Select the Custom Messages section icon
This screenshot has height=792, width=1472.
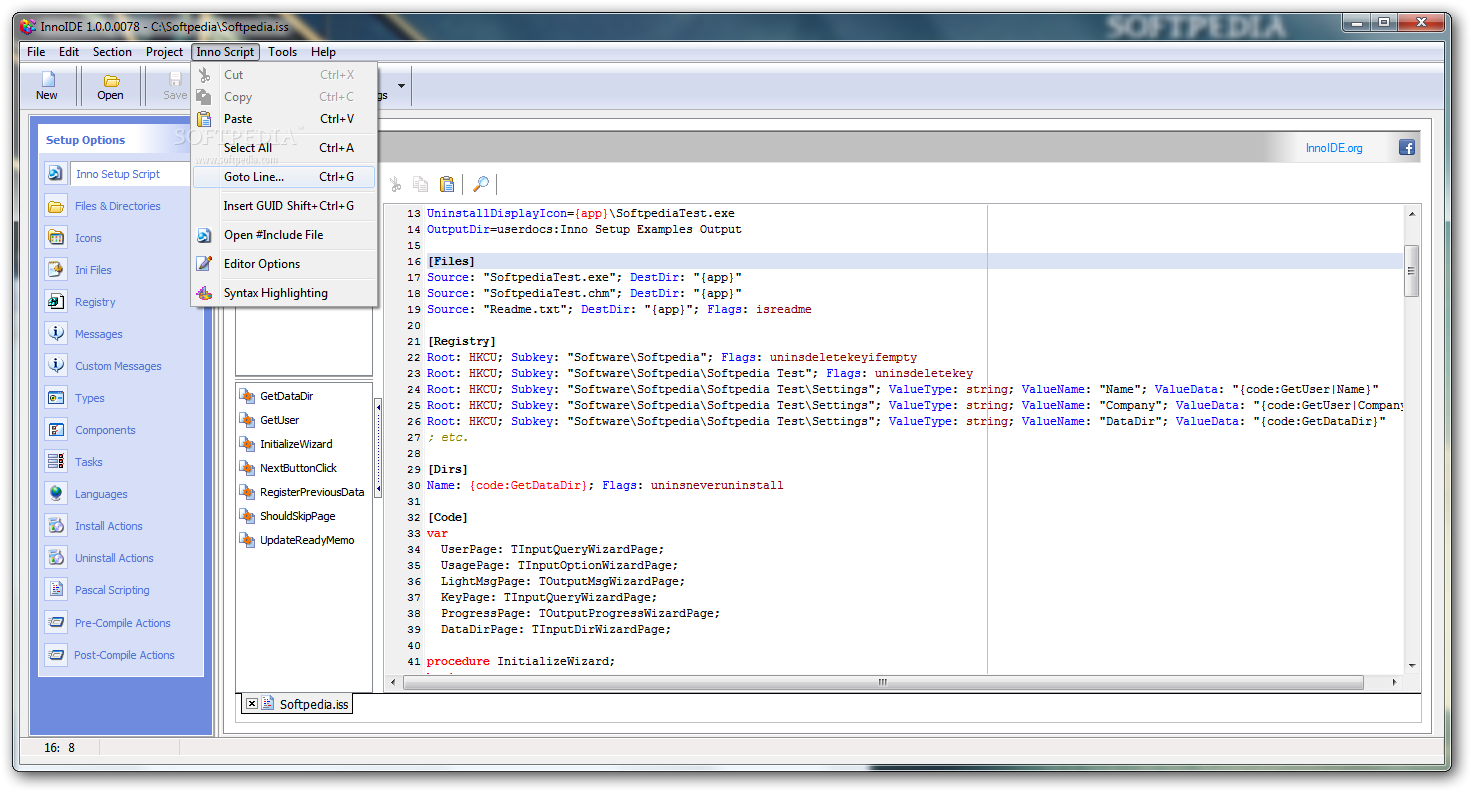(x=56, y=366)
